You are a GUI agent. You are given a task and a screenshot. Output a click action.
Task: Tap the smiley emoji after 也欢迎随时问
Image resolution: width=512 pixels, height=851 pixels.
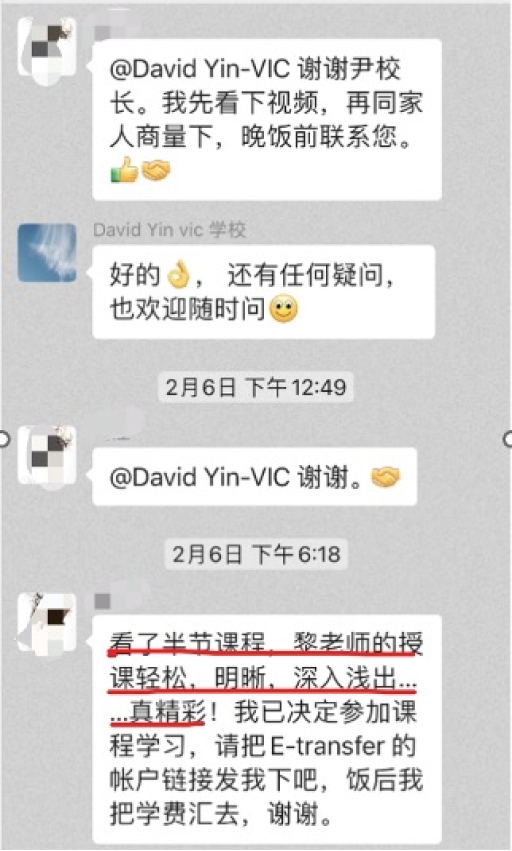(283, 309)
